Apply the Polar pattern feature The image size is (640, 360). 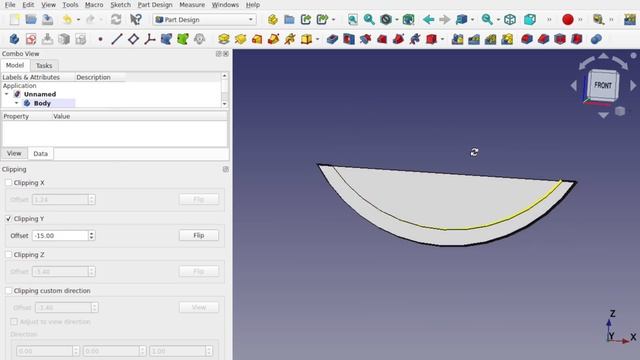pos(490,39)
